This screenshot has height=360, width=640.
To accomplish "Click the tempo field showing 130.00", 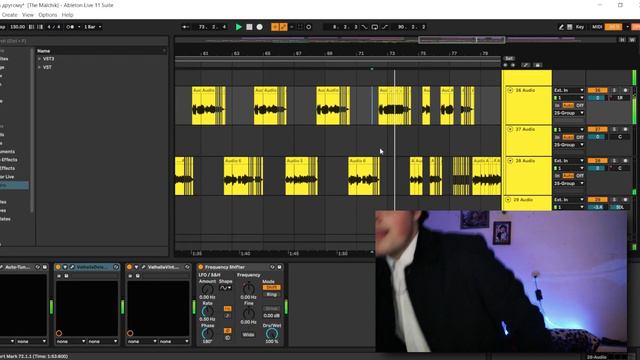I will tap(17, 27).
